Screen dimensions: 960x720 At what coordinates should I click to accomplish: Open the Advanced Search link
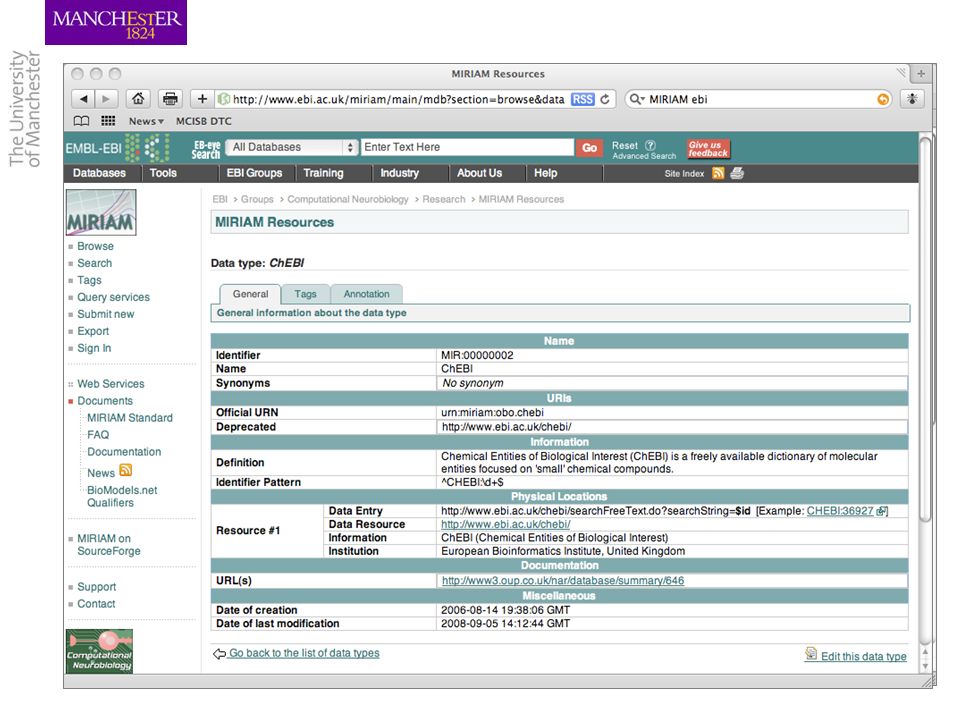[x=644, y=156]
